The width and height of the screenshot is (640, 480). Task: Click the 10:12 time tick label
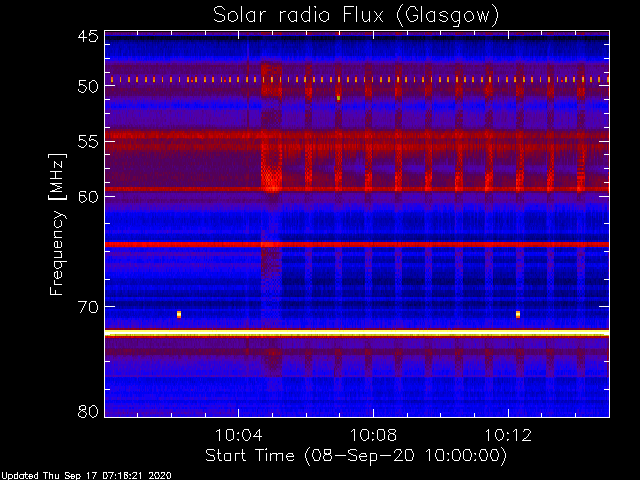point(508,435)
